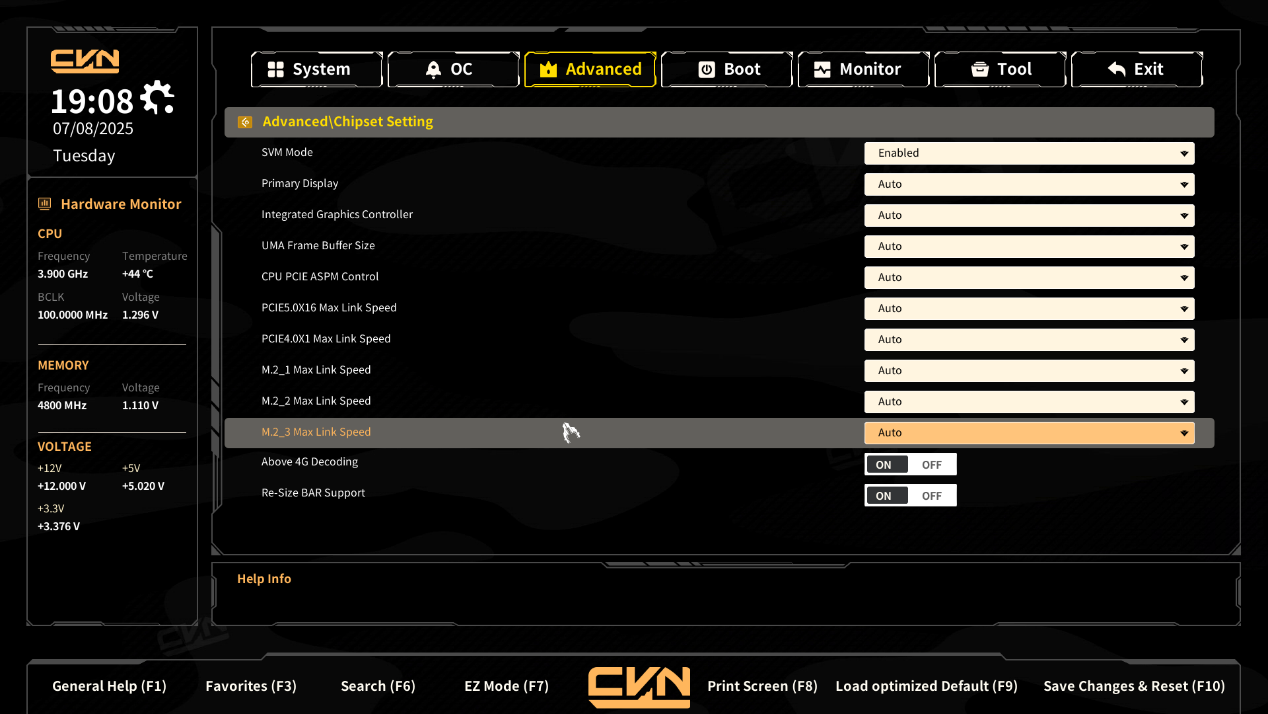Open the Primary Display dropdown
The height and width of the screenshot is (714, 1268).
[1029, 184]
